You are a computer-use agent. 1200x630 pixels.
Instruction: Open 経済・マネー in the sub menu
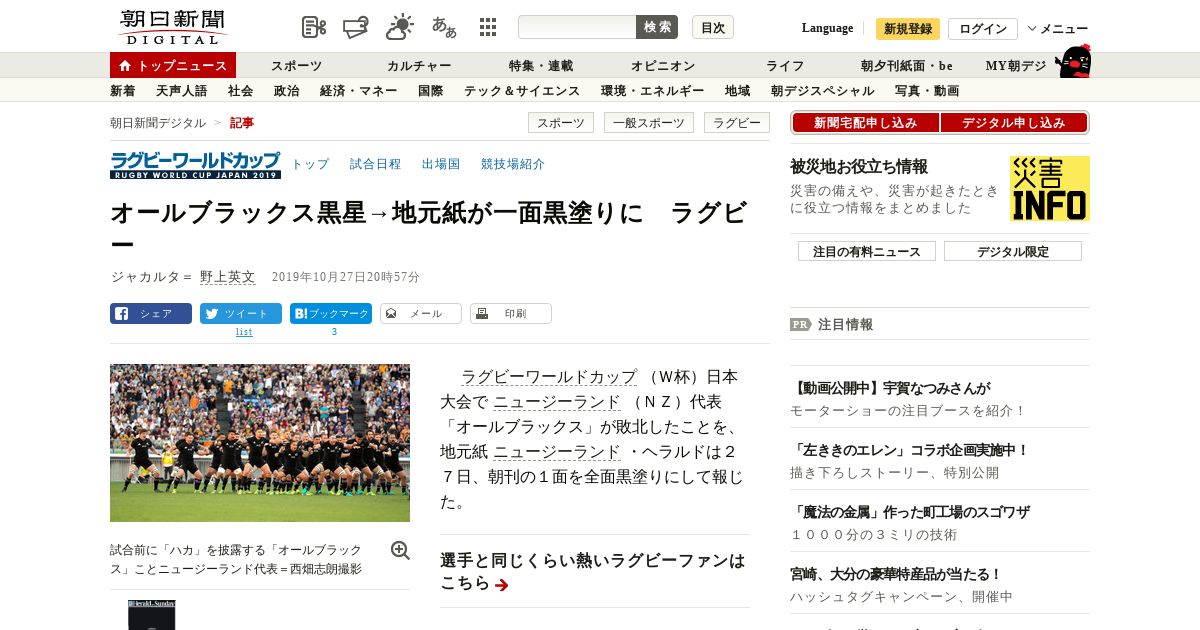pos(359,91)
